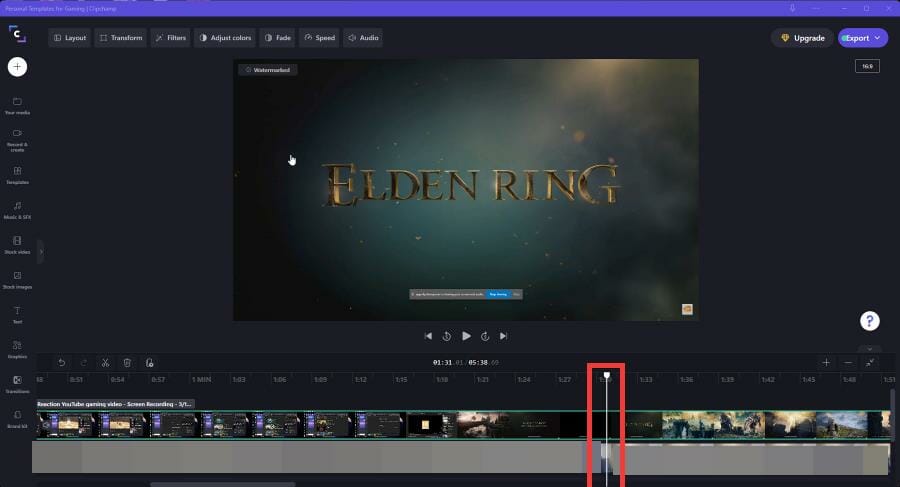Open the Fade settings
The width and height of the screenshot is (900, 487).
pos(278,38)
